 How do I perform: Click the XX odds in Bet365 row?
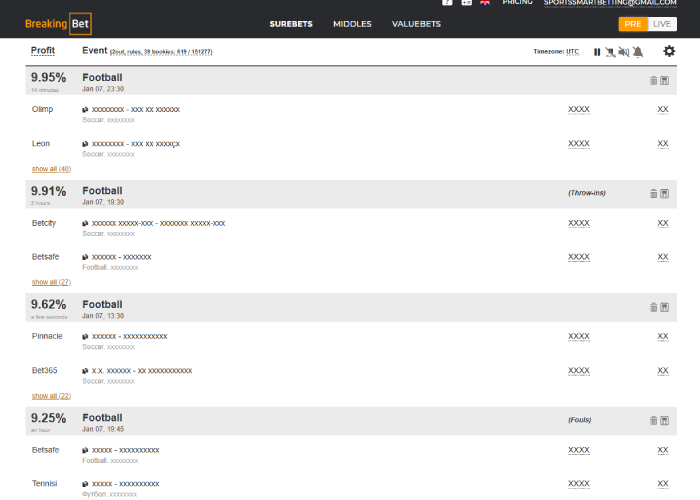(663, 371)
